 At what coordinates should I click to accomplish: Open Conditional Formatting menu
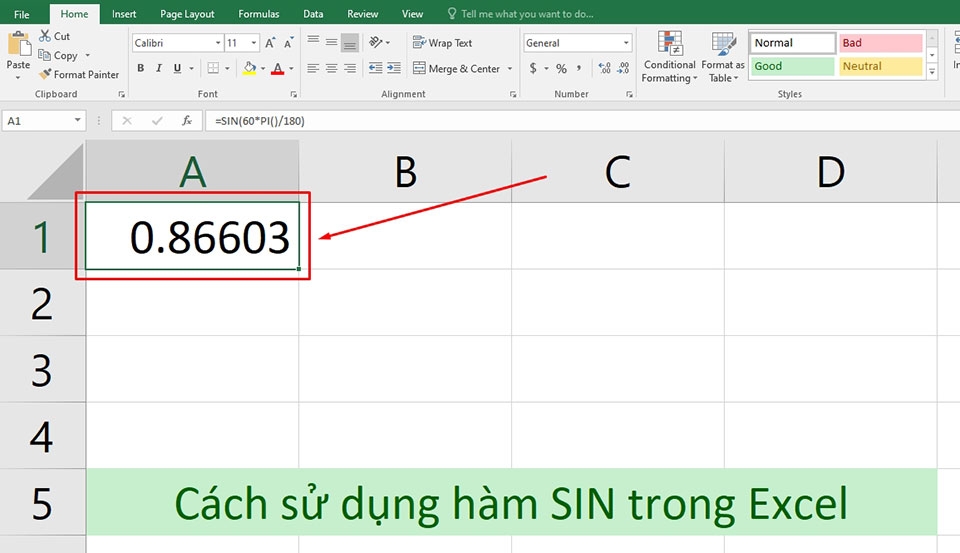pyautogui.click(x=669, y=57)
